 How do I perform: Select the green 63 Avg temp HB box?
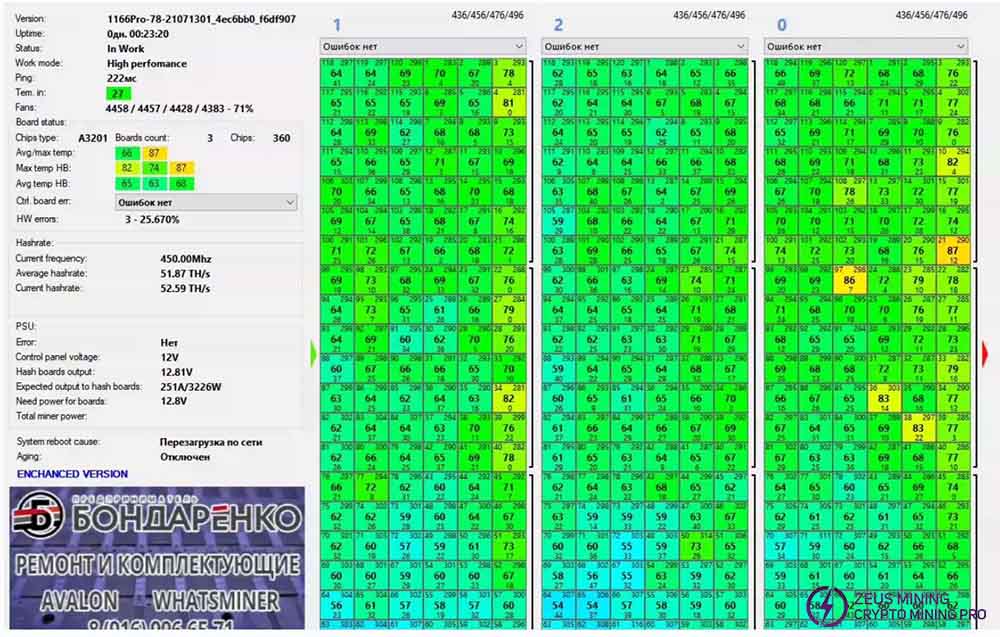click(154, 183)
